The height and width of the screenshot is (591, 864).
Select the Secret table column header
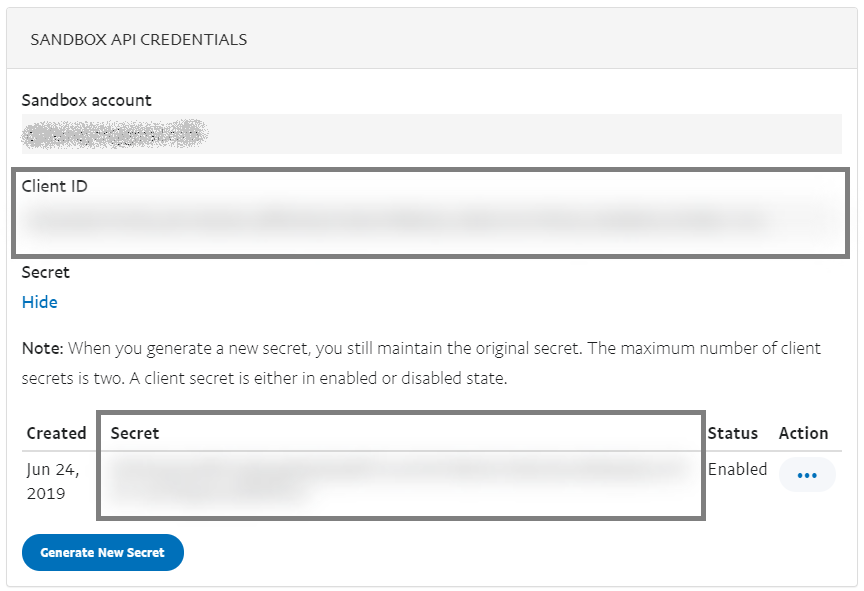(x=135, y=433)
